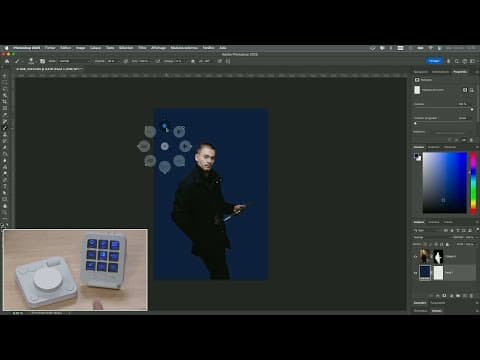Open the Layers panel flyout menu
The height and width of the screenshot is (360, 480).
tap(477, 222)
